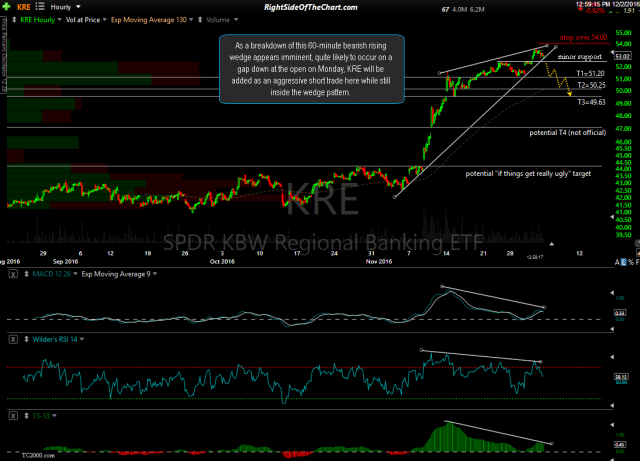This screenshot has height=461, width=640.
Task: Click the green plus add-chart icon
Action: pos(6,7)
